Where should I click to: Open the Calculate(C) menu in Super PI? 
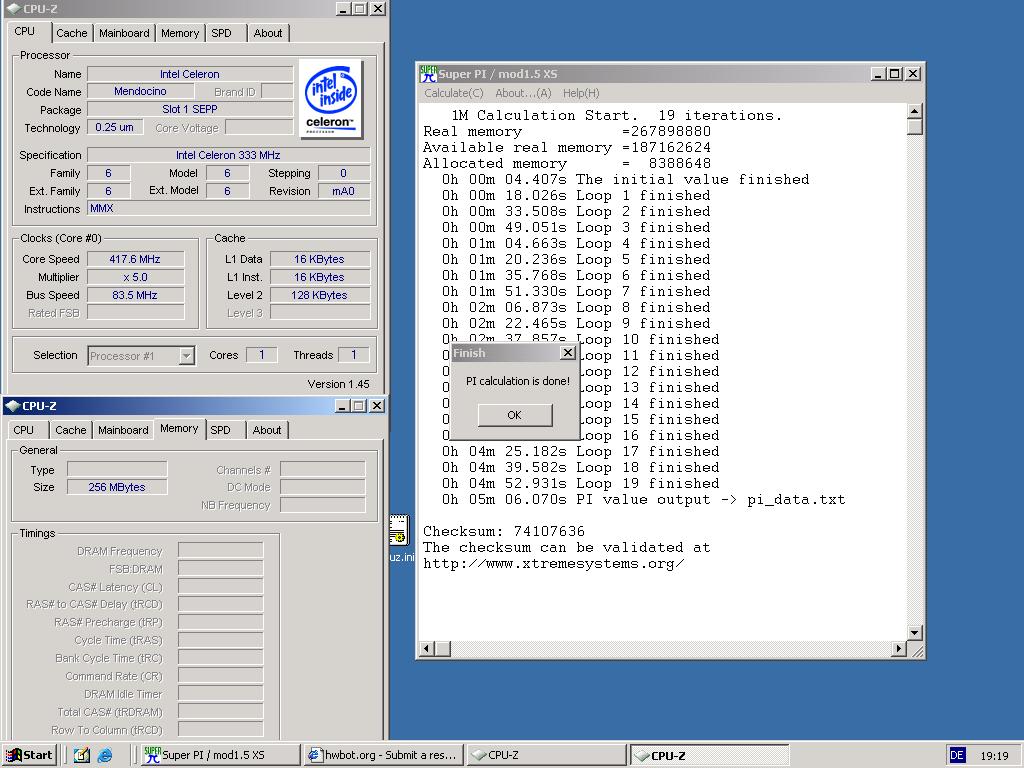click(x=454, y=93)
